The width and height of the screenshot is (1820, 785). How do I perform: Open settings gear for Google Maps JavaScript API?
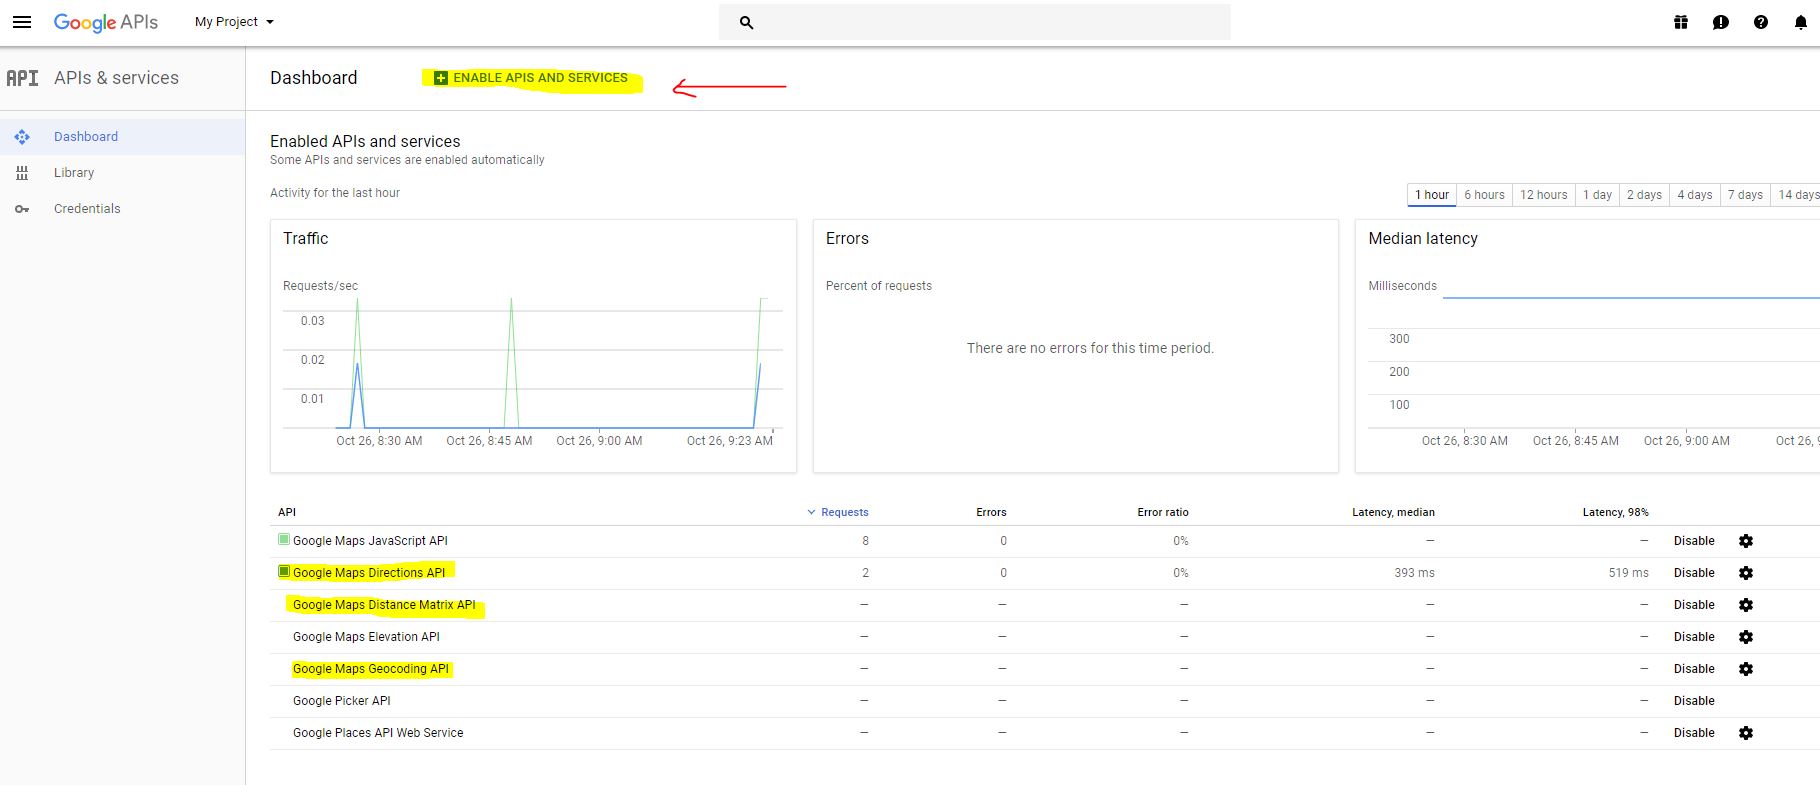1746,541
